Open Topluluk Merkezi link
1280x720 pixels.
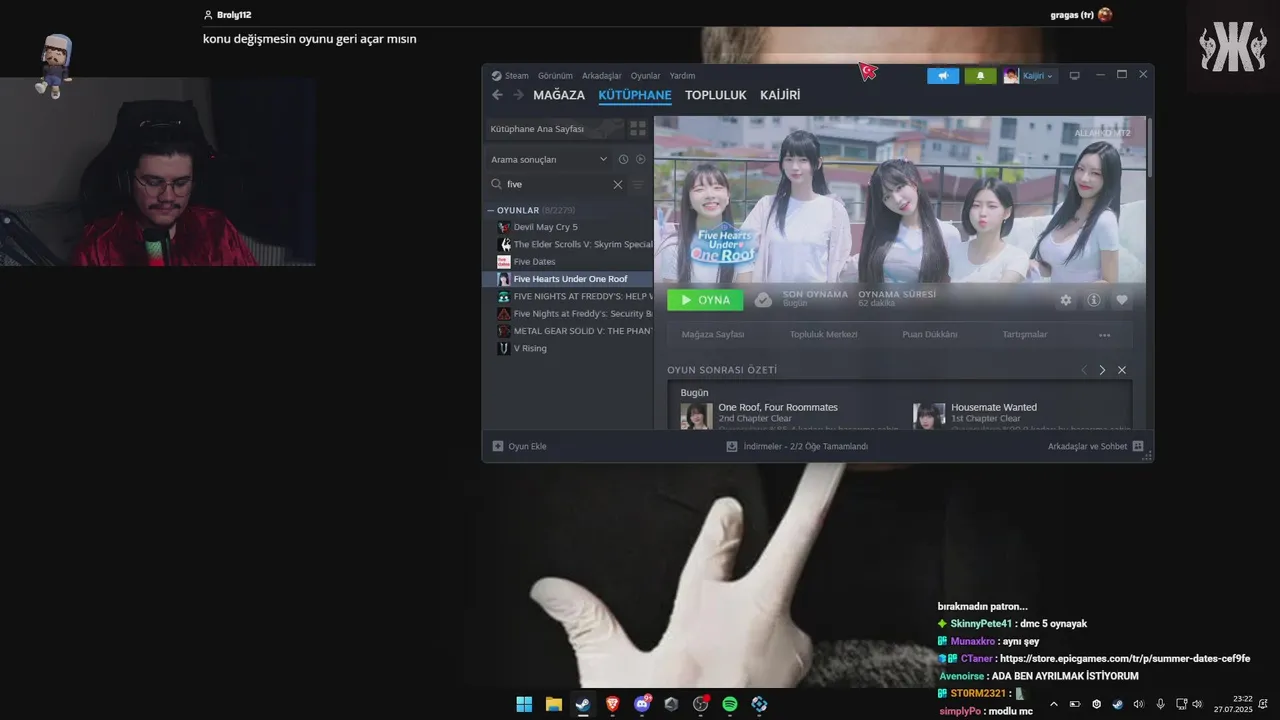point(823,334)
